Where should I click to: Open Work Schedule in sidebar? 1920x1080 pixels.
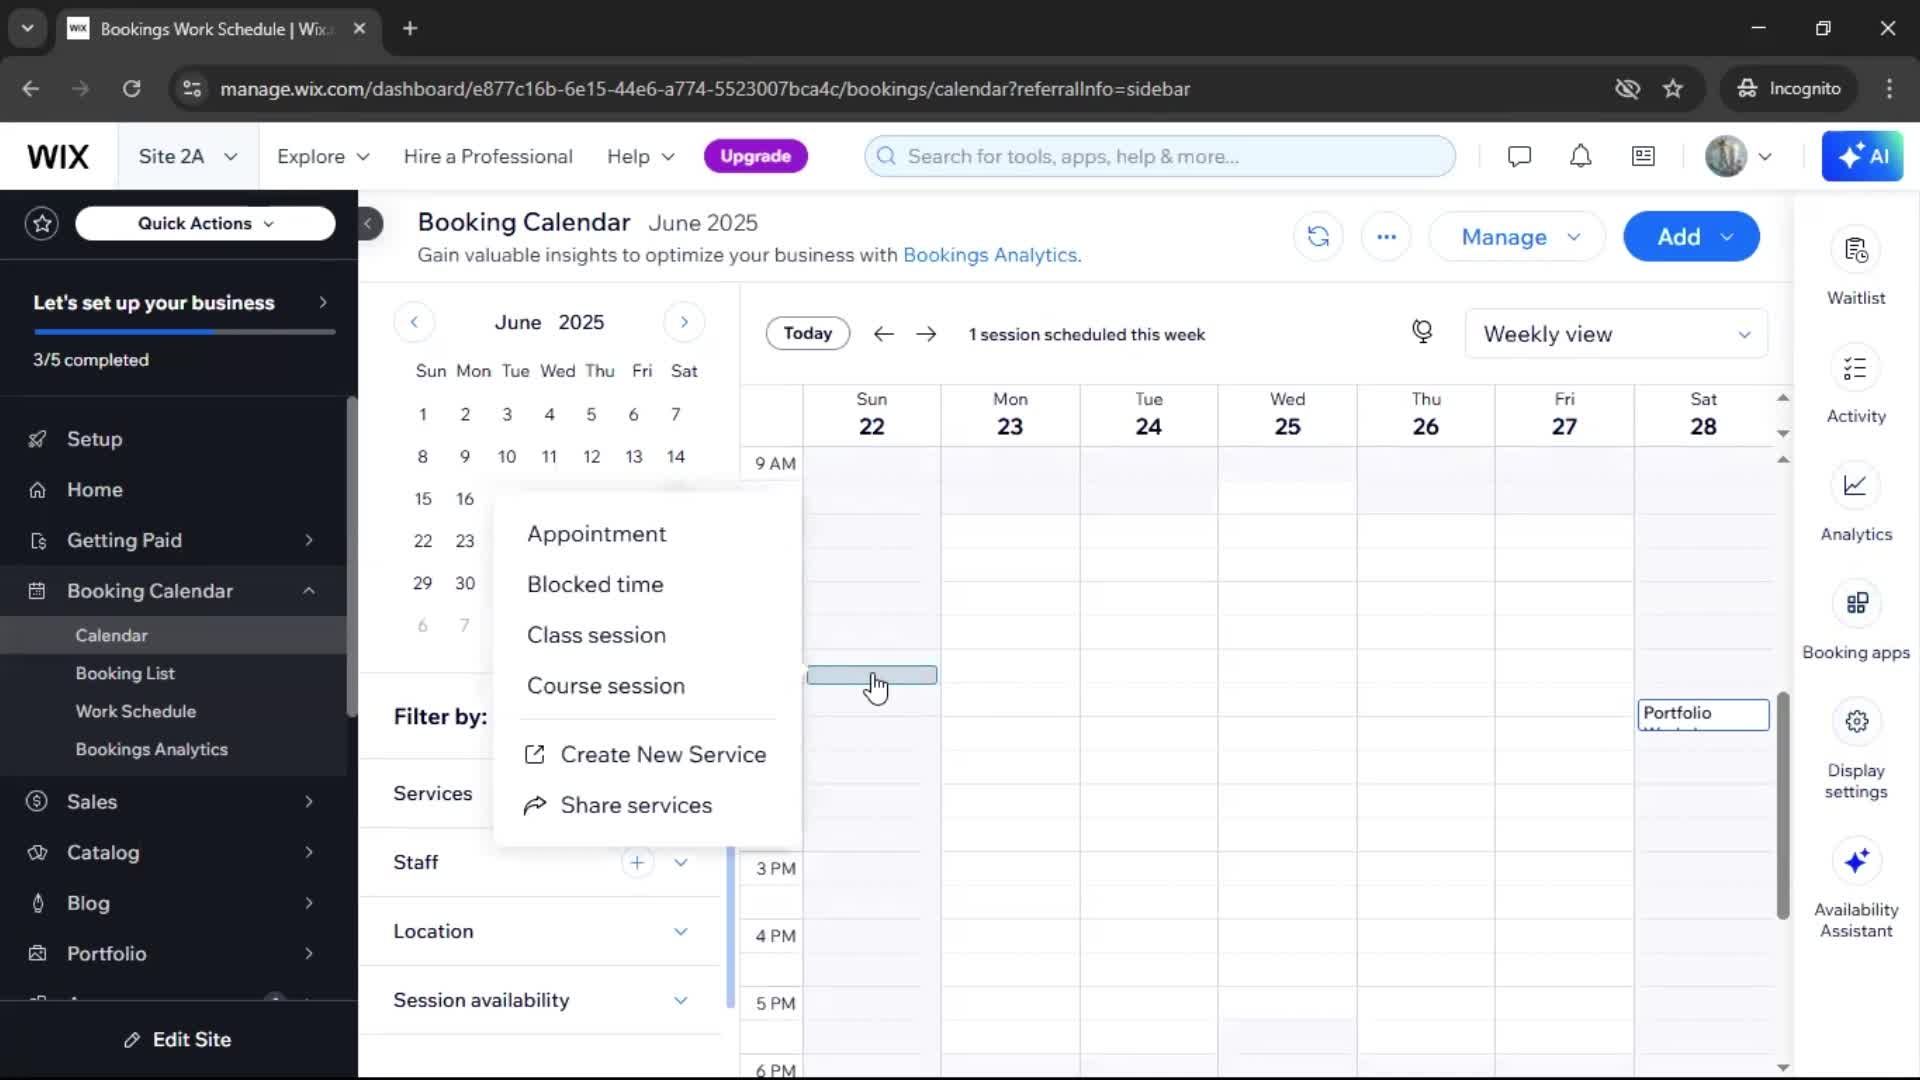click(135, 711)
